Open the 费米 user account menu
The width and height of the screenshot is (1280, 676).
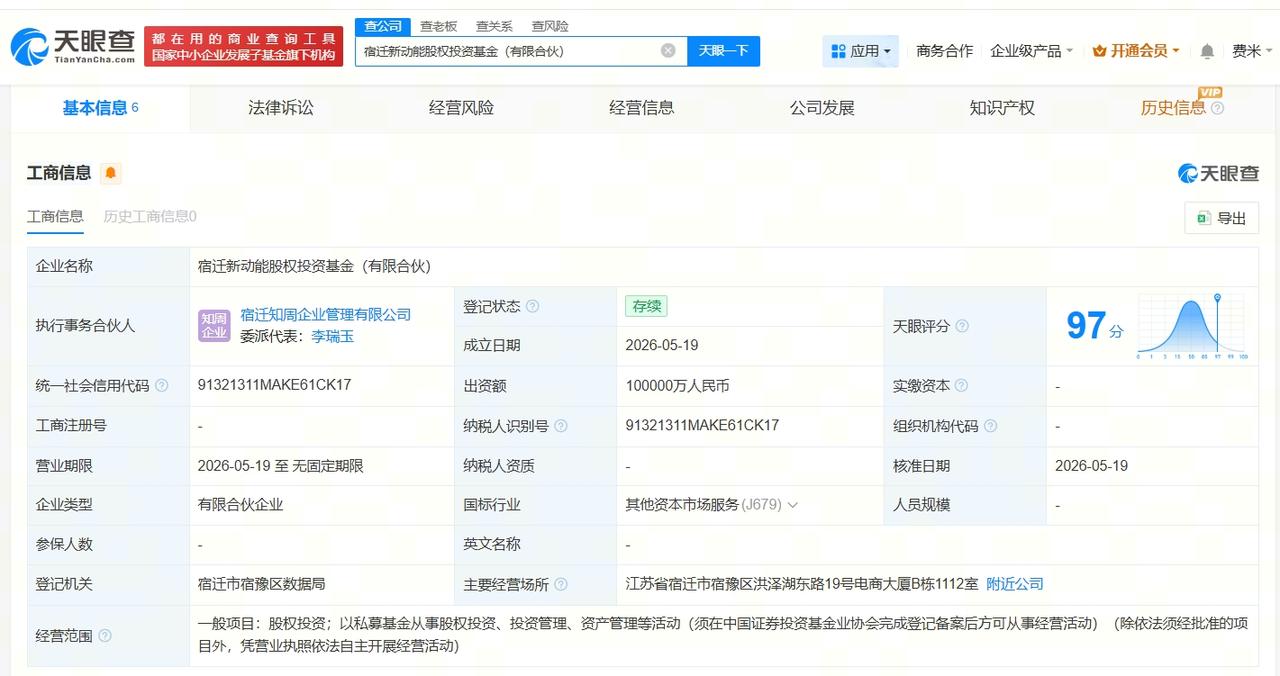pyautogui.click(x=1252, y=51)
